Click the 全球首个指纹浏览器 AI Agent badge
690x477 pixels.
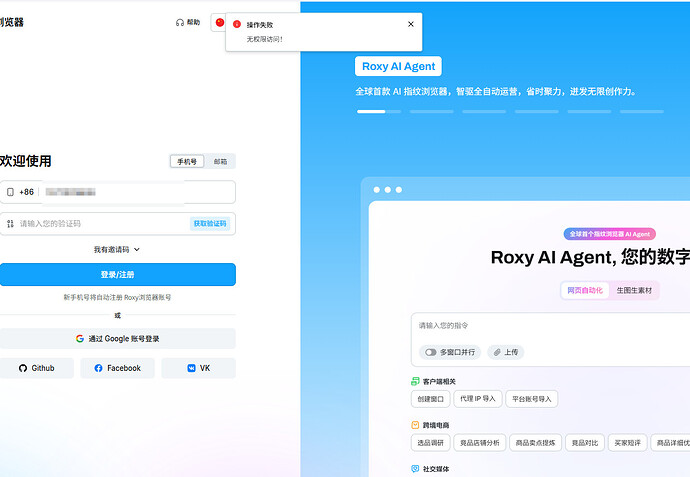609,234
